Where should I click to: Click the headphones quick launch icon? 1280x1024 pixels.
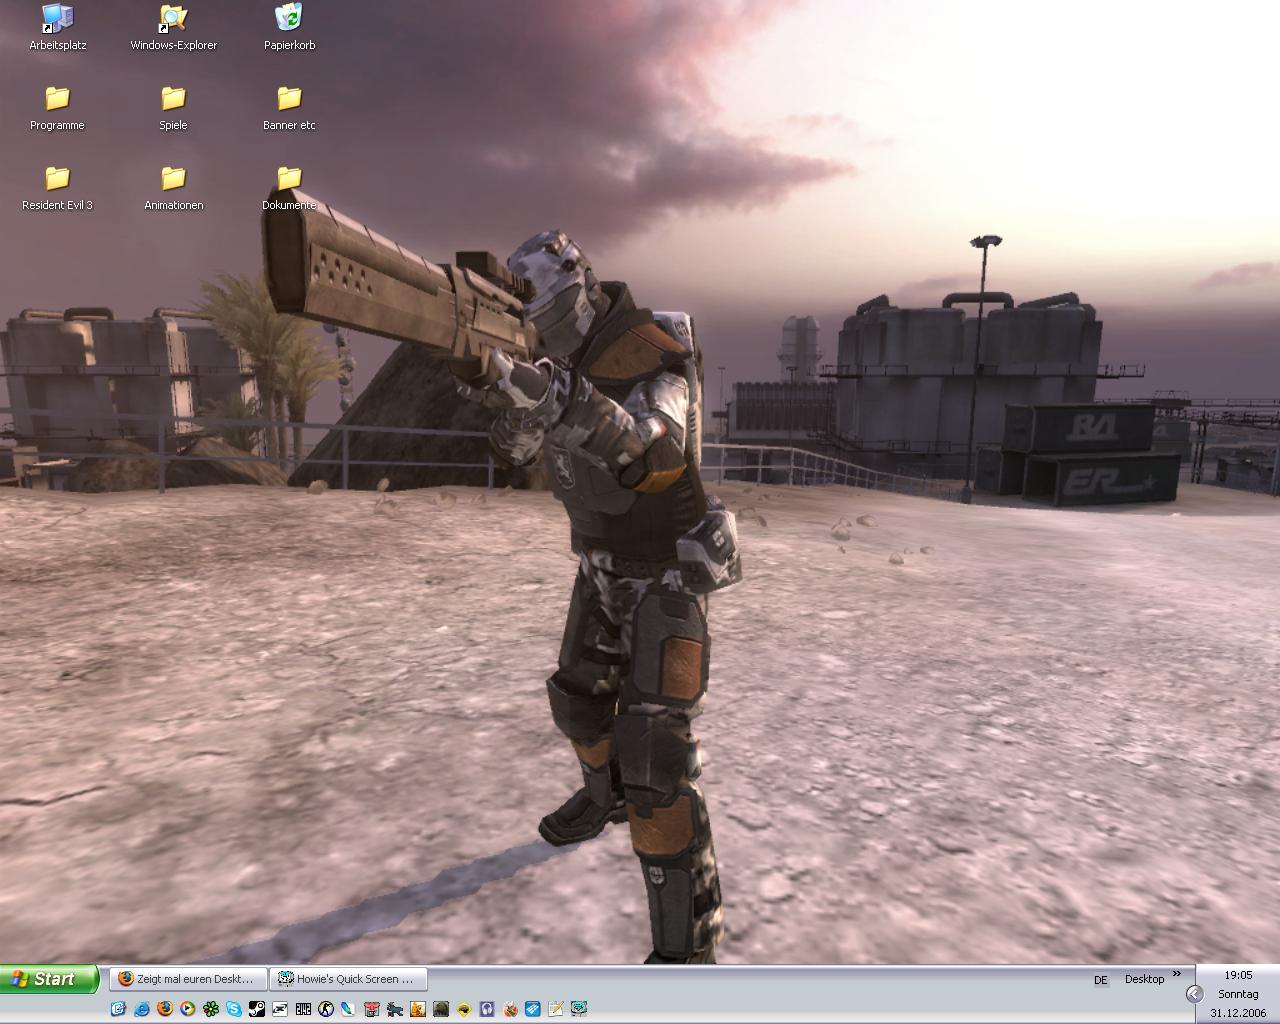(487, 1009)
